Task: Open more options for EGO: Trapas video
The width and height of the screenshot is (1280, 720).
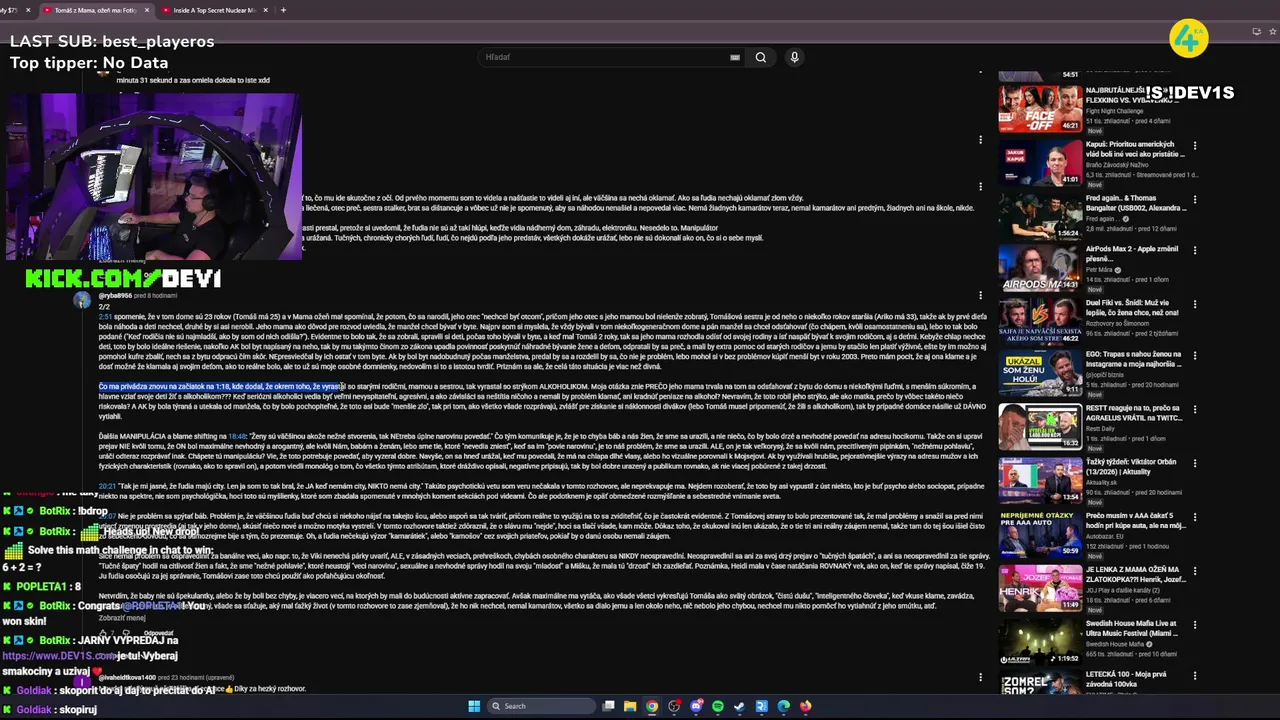Action: (x=1194, y=356)
